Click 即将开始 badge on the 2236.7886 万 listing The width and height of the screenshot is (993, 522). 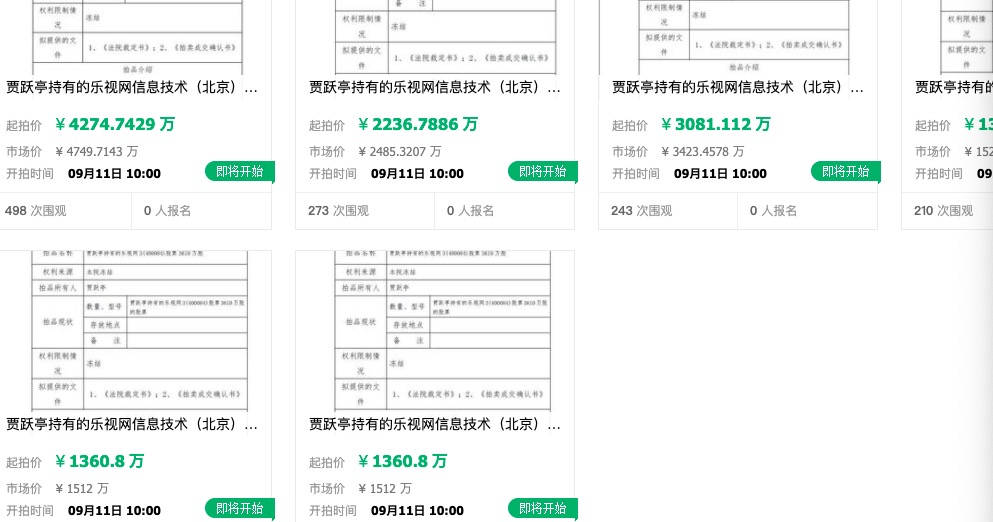coord(543,172)
